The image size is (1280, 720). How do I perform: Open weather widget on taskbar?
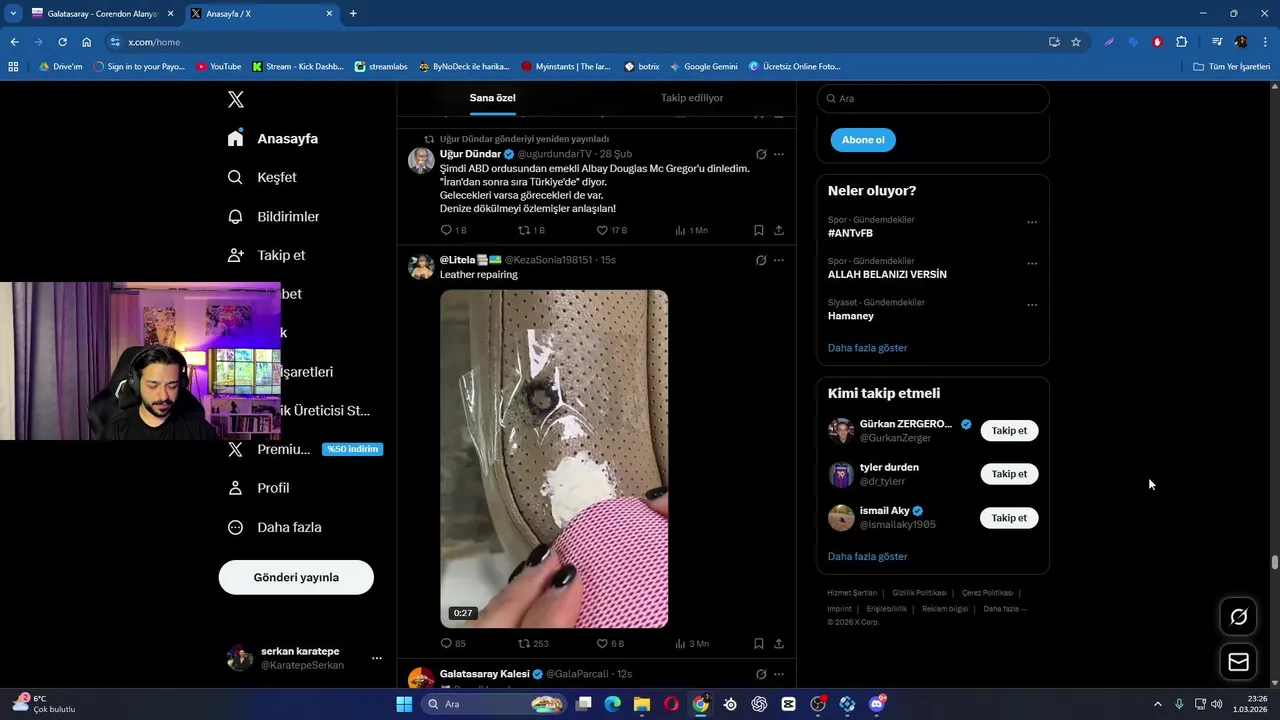click(43, 704)
